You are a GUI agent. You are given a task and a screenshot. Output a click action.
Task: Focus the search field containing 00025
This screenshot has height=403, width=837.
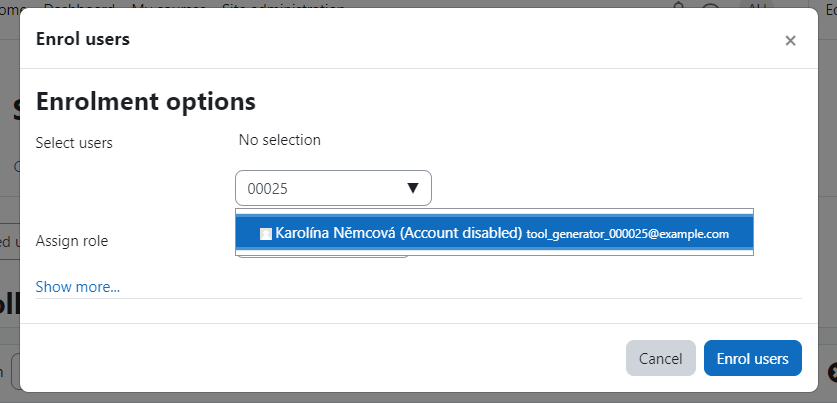[333, 188]
